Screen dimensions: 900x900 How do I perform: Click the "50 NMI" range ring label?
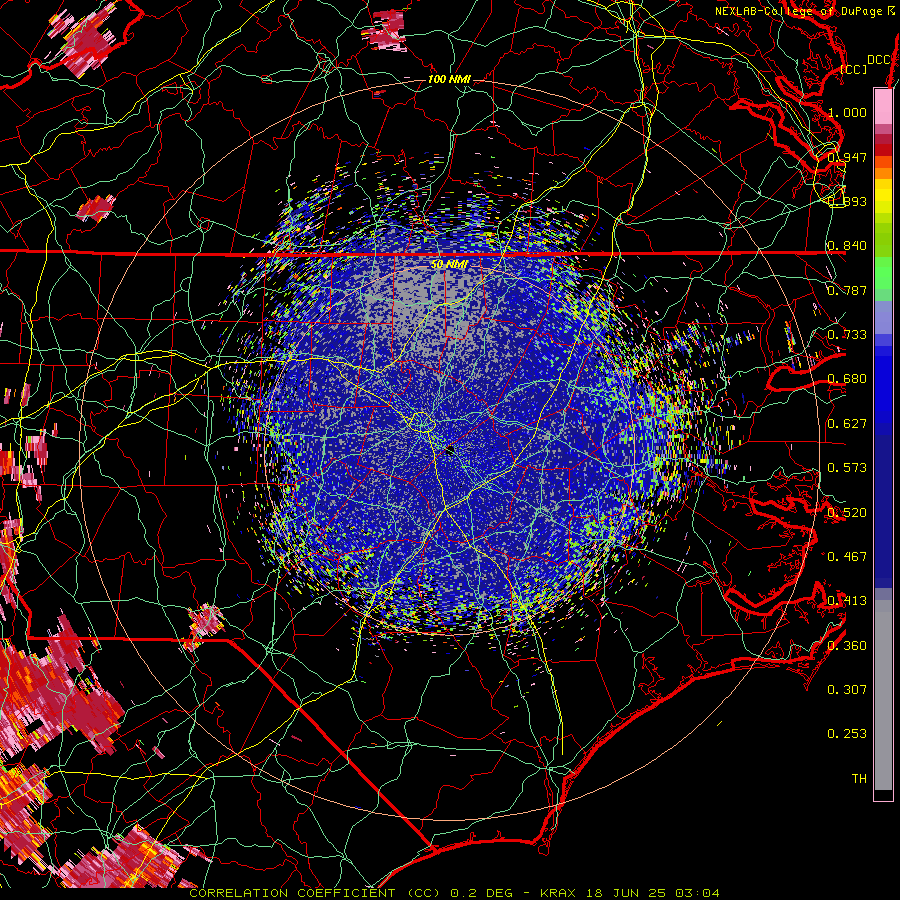click(449, 265)
